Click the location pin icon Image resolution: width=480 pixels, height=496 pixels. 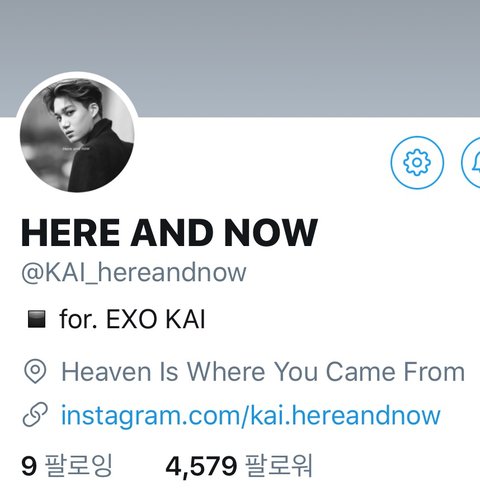tap(35, 371)
